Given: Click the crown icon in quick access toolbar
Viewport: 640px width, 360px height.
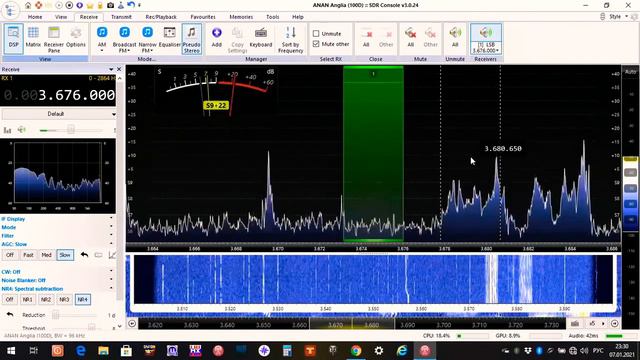Looking at the screenshot, I should (x=90, y=5).
